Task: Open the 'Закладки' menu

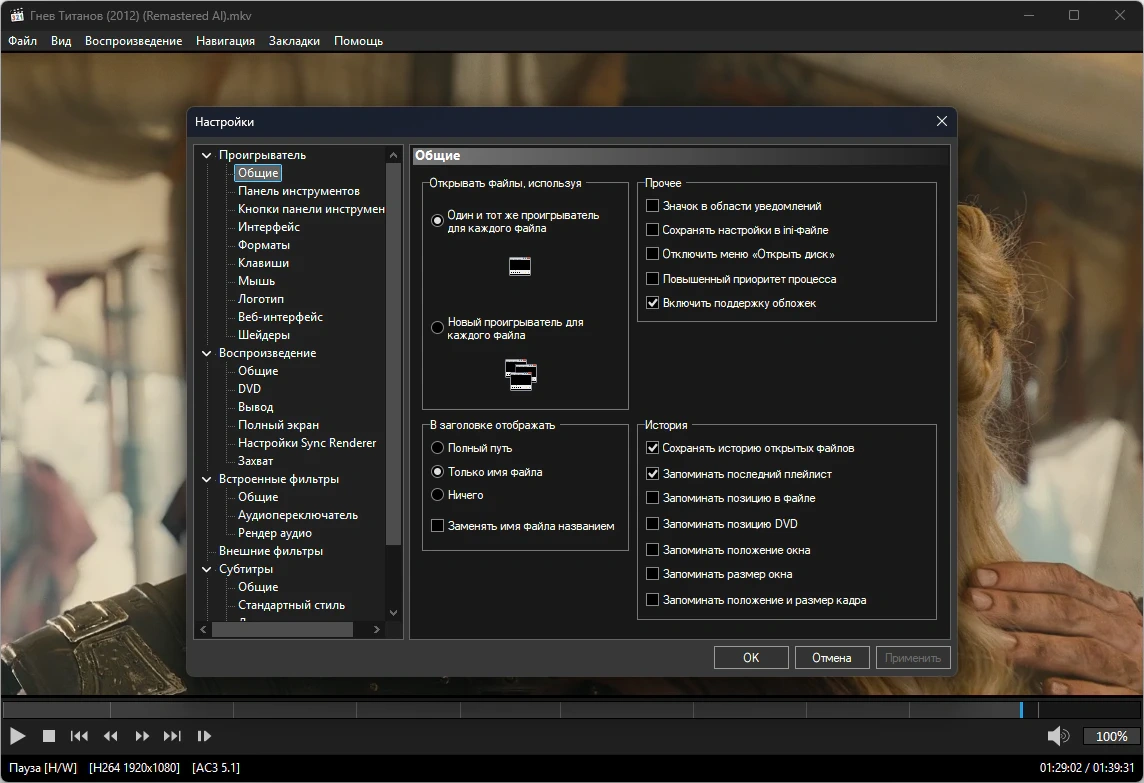Action: tap(294, 41)
